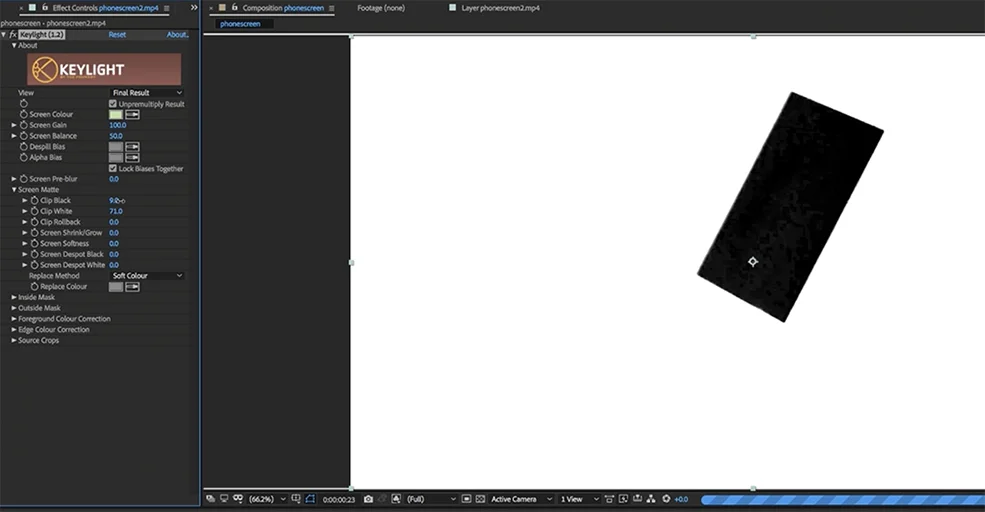Toggle pixel aspect ratio correction icon
985x512 pixels.
pos(609,499)
